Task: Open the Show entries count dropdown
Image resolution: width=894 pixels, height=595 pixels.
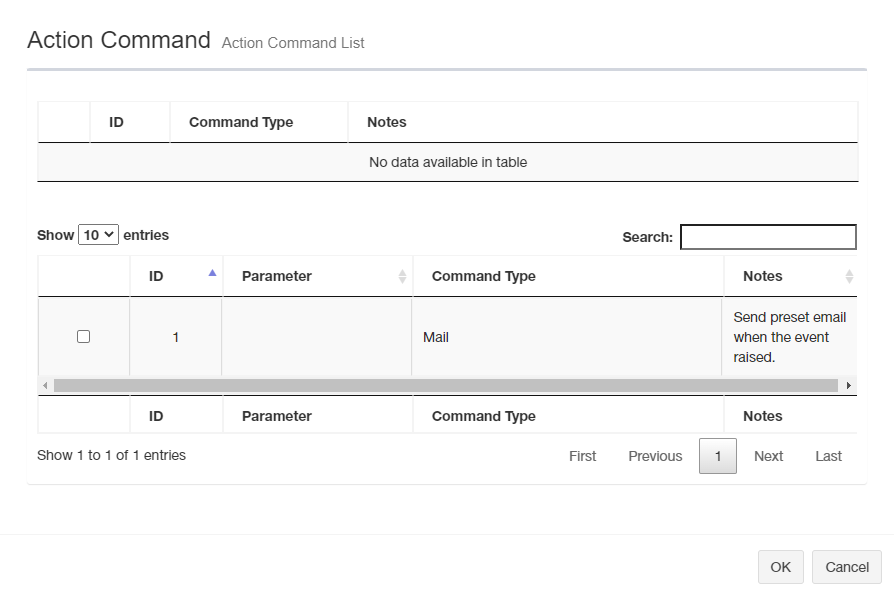Action: pyautogui.click(x=98, y=235)
